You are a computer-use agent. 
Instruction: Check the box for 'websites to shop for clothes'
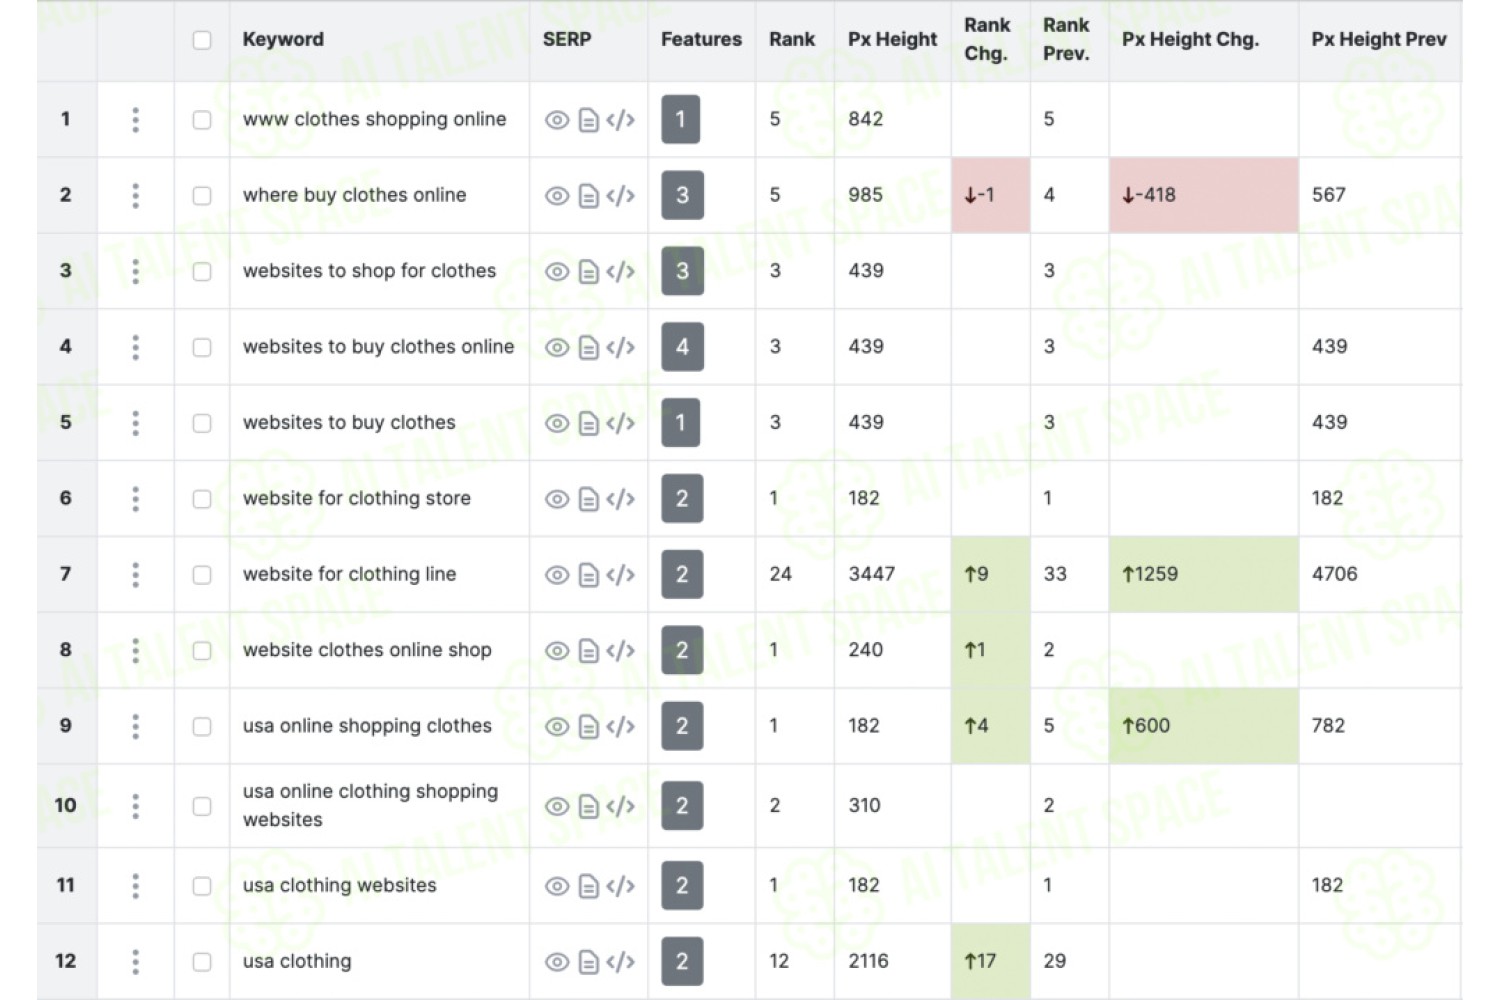(202, 272)
